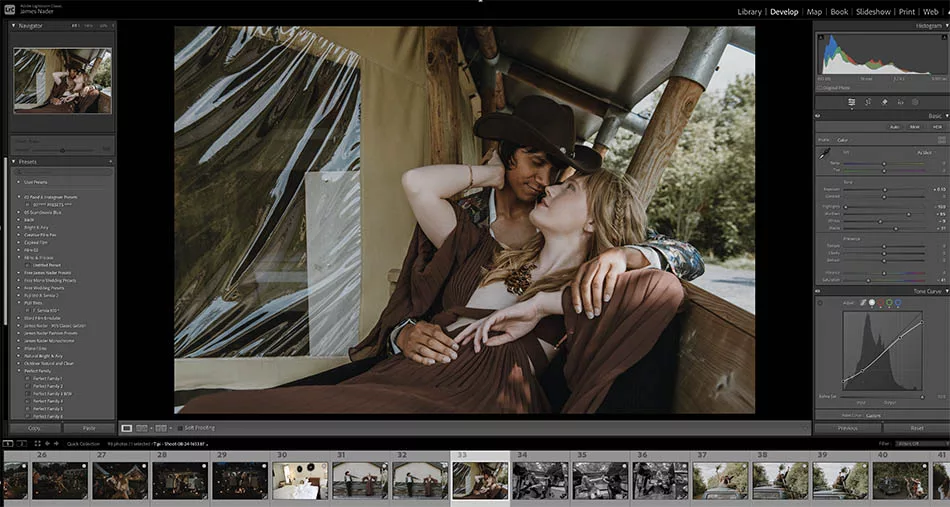Toggle Basic panel visibility eye switch

818,116
